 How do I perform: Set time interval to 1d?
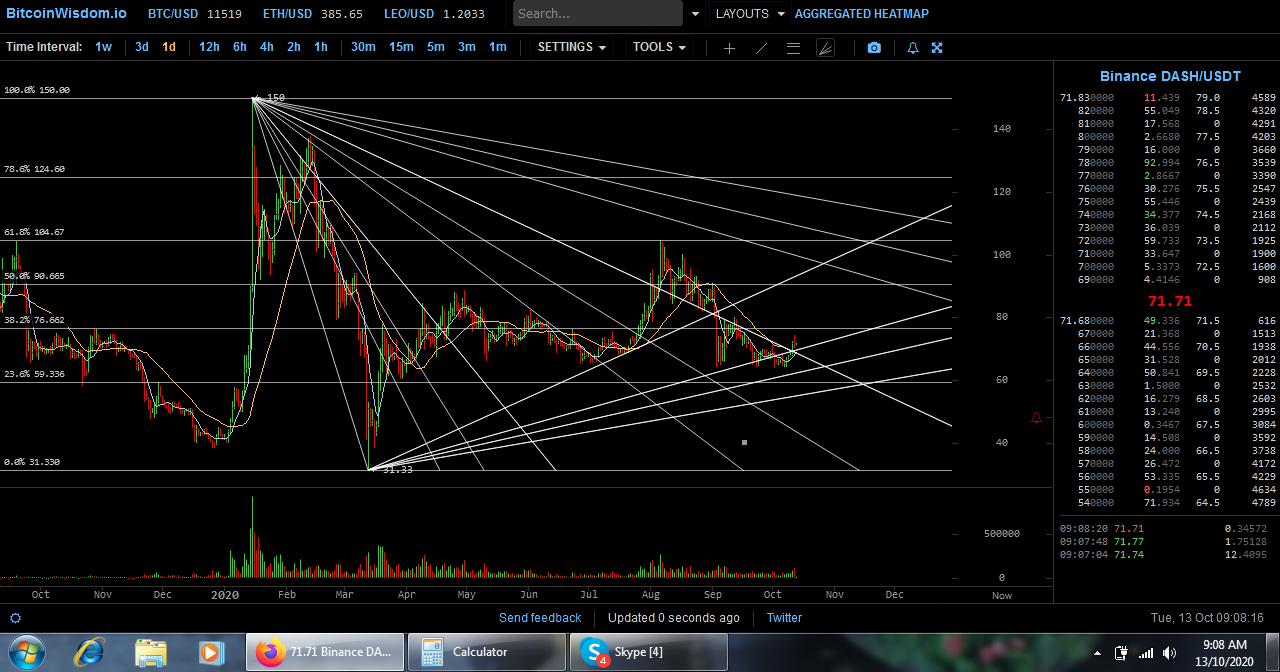[169, 47]
